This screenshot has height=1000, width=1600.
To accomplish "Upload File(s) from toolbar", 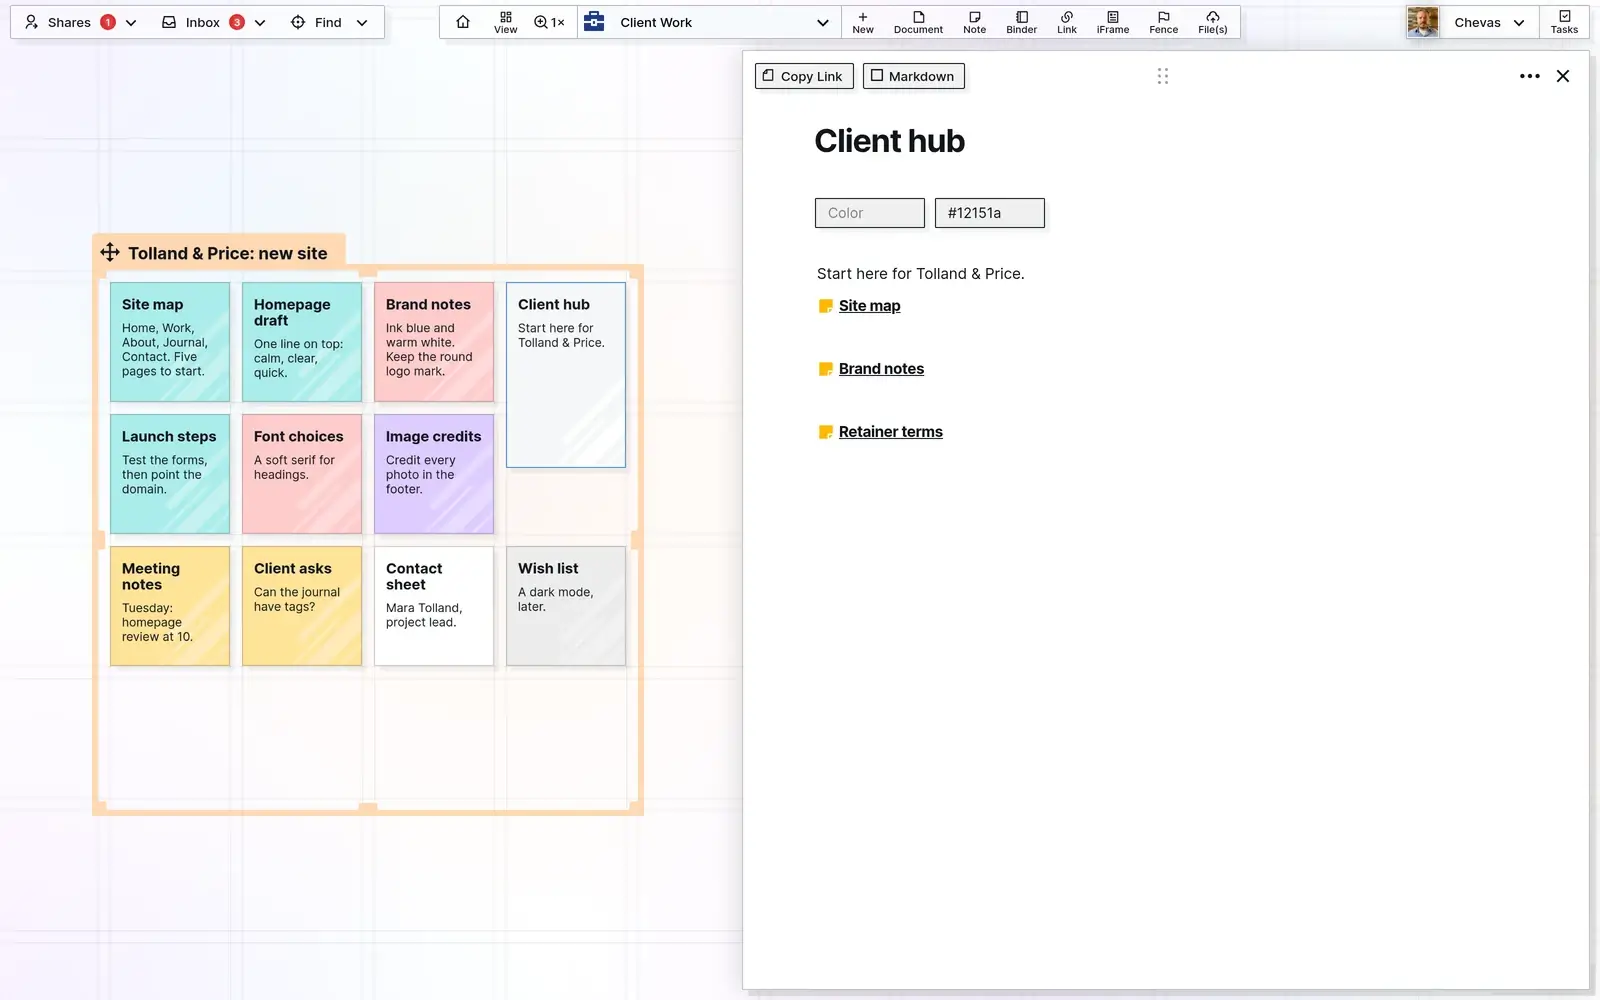I will (1212, 22).
